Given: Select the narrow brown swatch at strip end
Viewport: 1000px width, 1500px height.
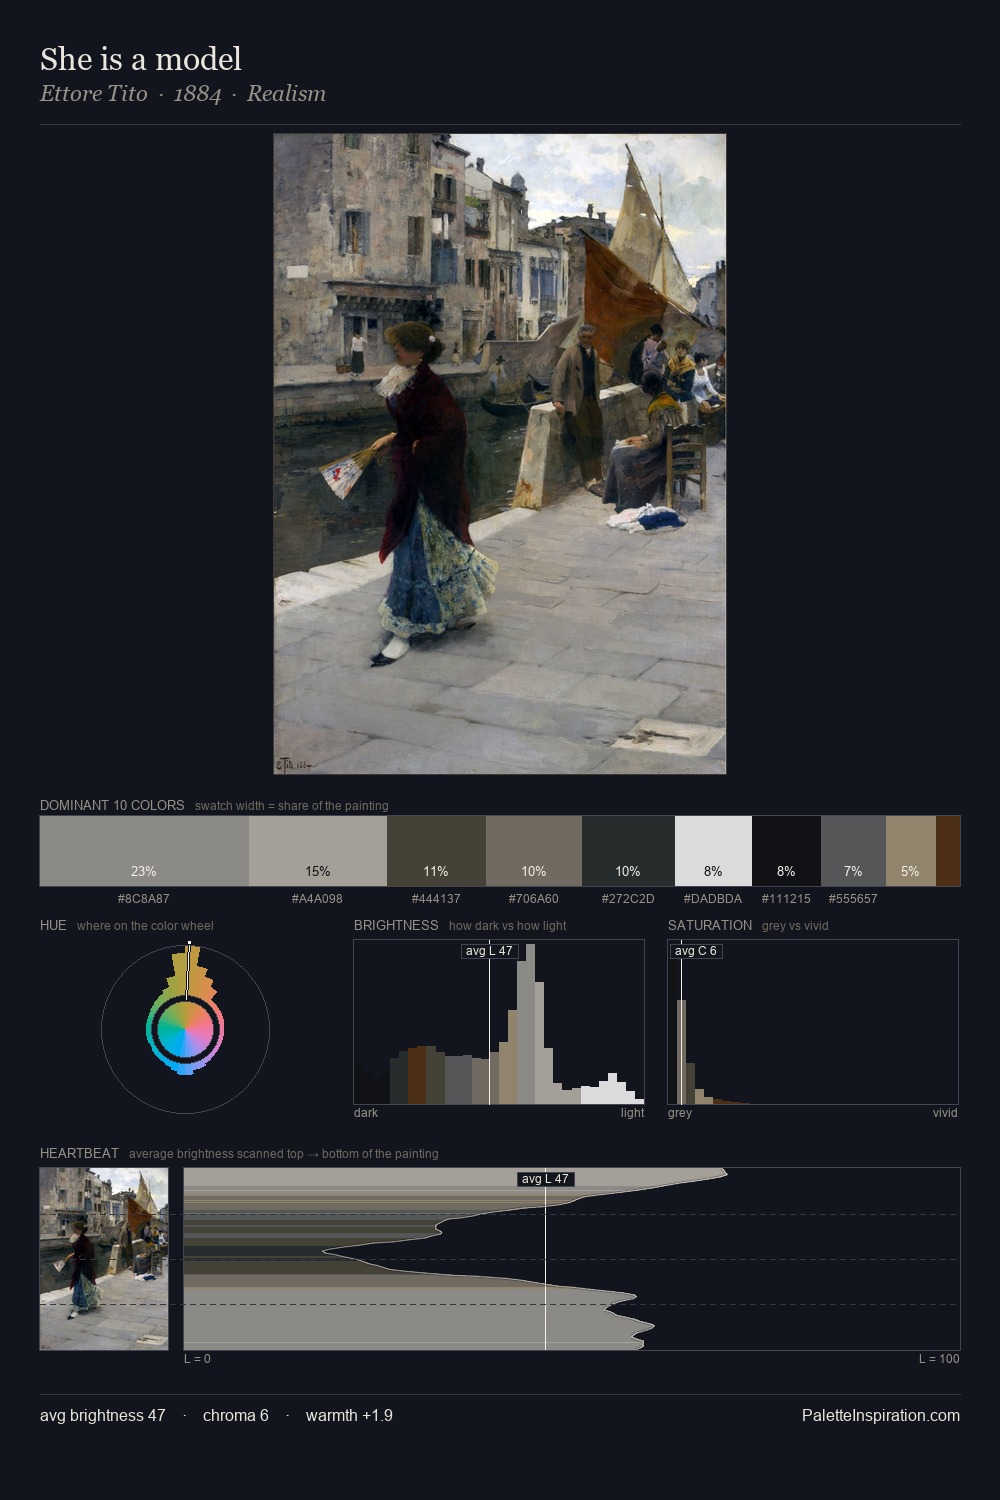Looking at the screenshot, I should click(x=948, y=851).
